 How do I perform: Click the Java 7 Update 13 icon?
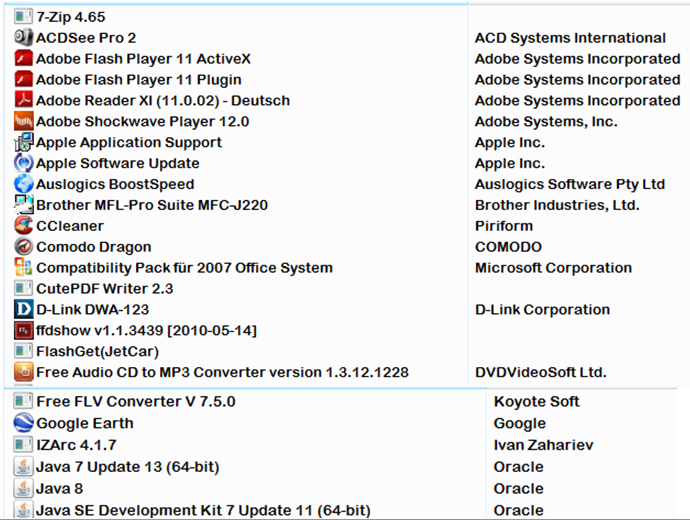point(23,466)
